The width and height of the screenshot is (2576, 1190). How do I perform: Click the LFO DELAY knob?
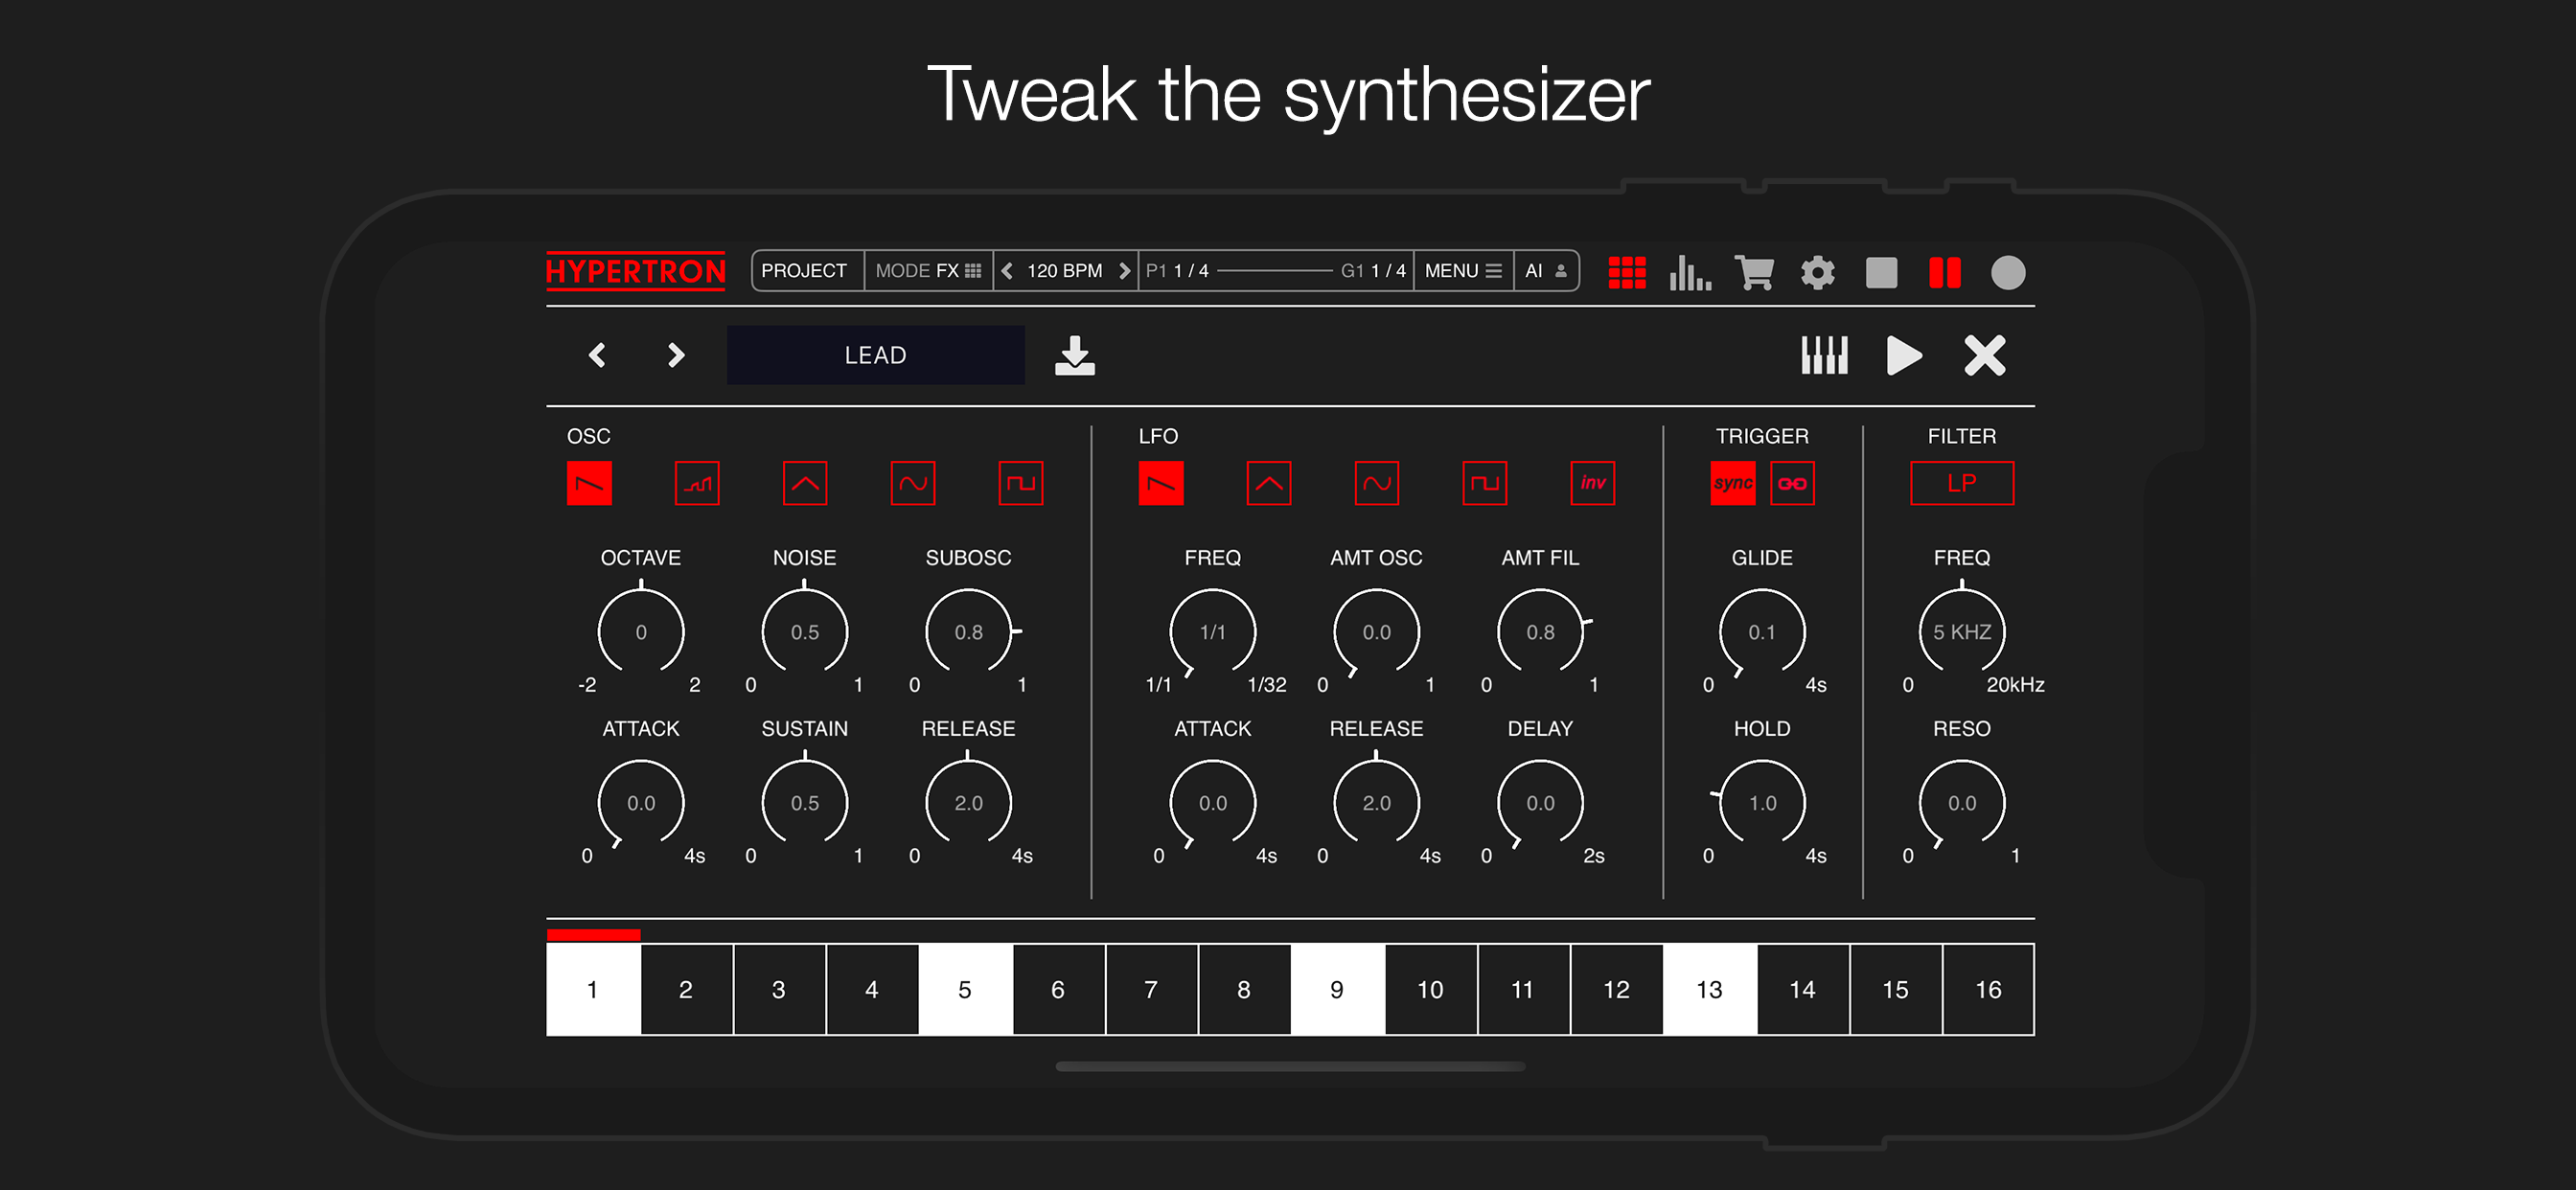(x=1541, y=803)
